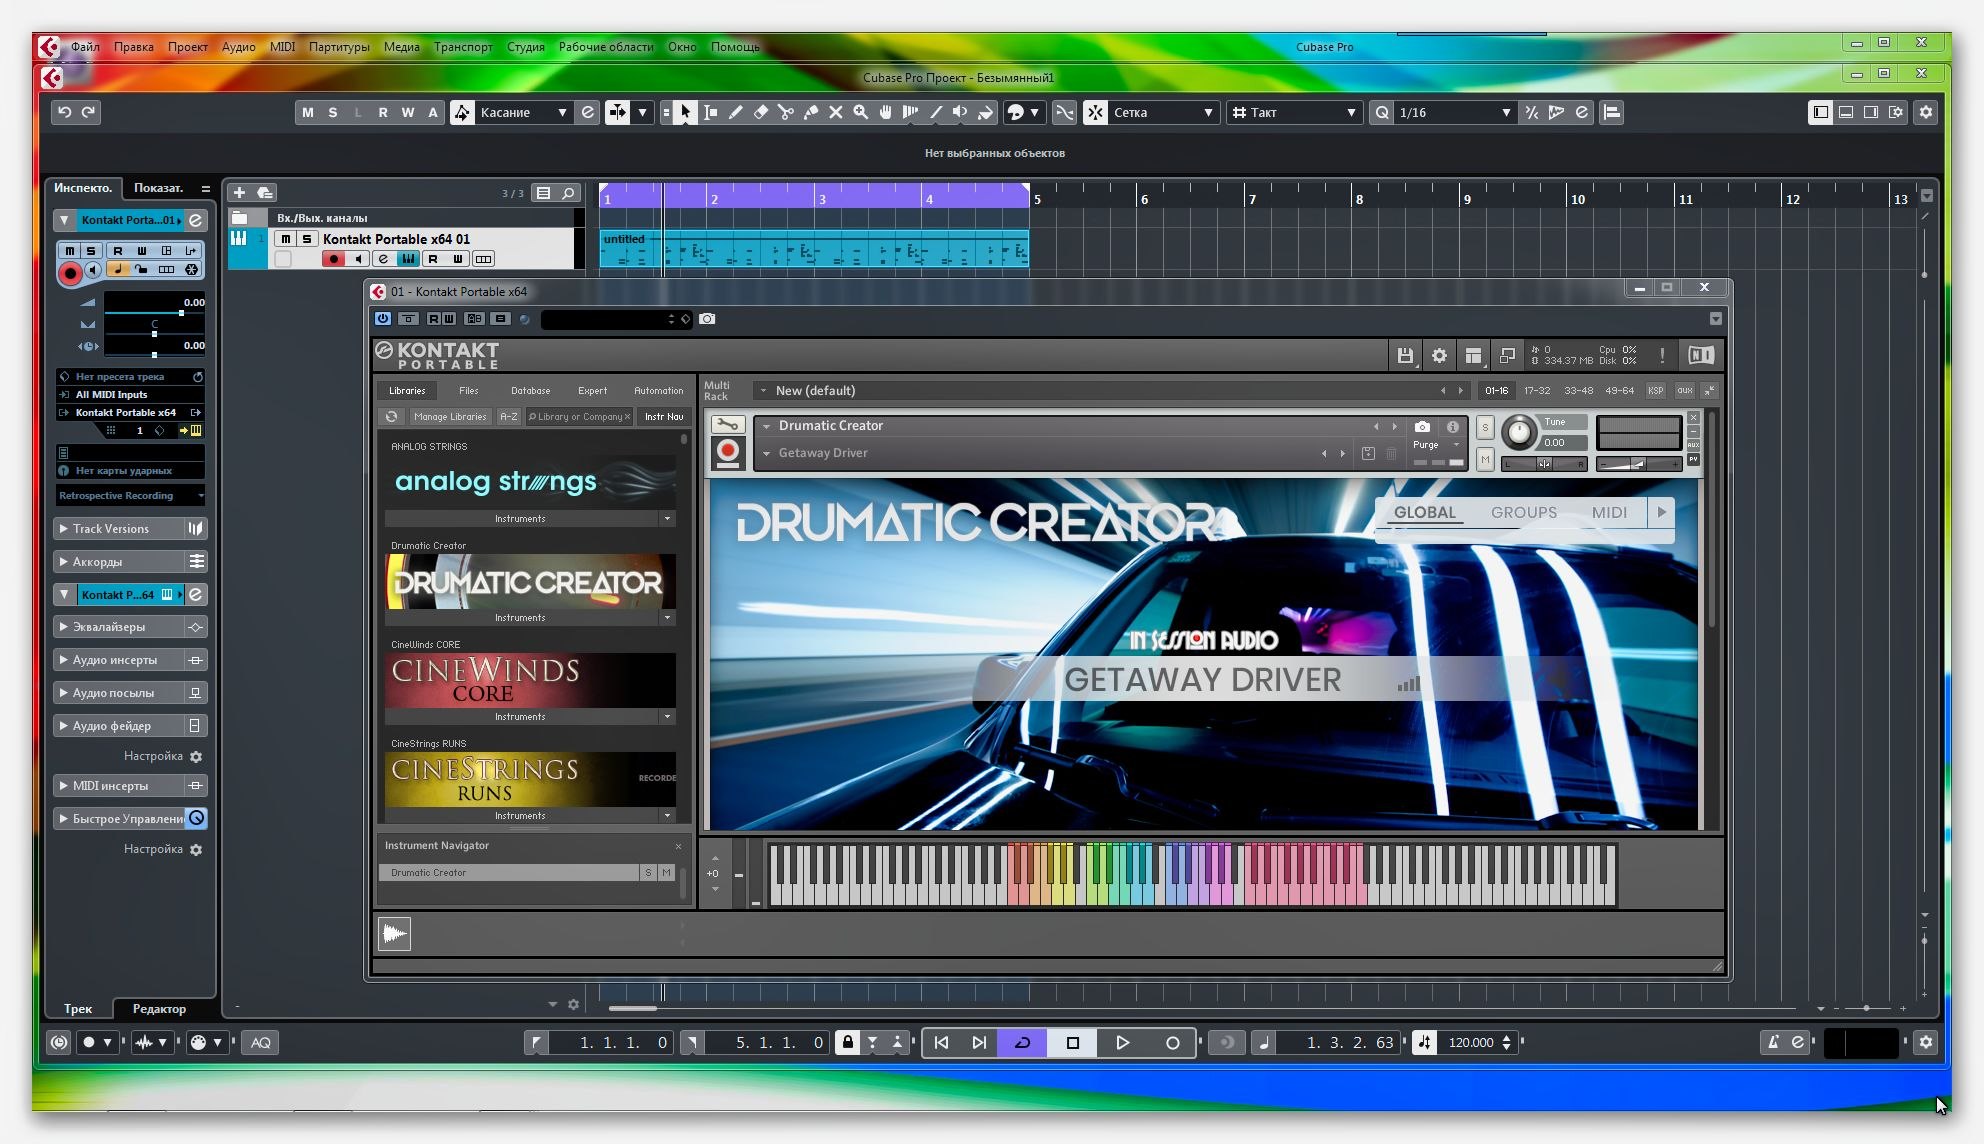Toggle record enable on Kontakt track
Image resolution: width=1984 pixels, height=1144 pixels.
[x=333, y=259]
